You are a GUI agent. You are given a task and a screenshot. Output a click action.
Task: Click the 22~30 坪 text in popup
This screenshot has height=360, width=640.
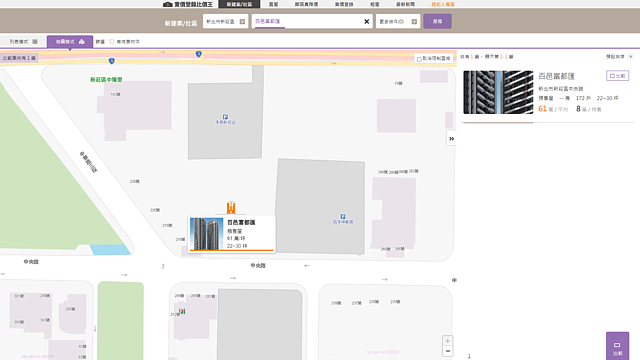[237, 246]
